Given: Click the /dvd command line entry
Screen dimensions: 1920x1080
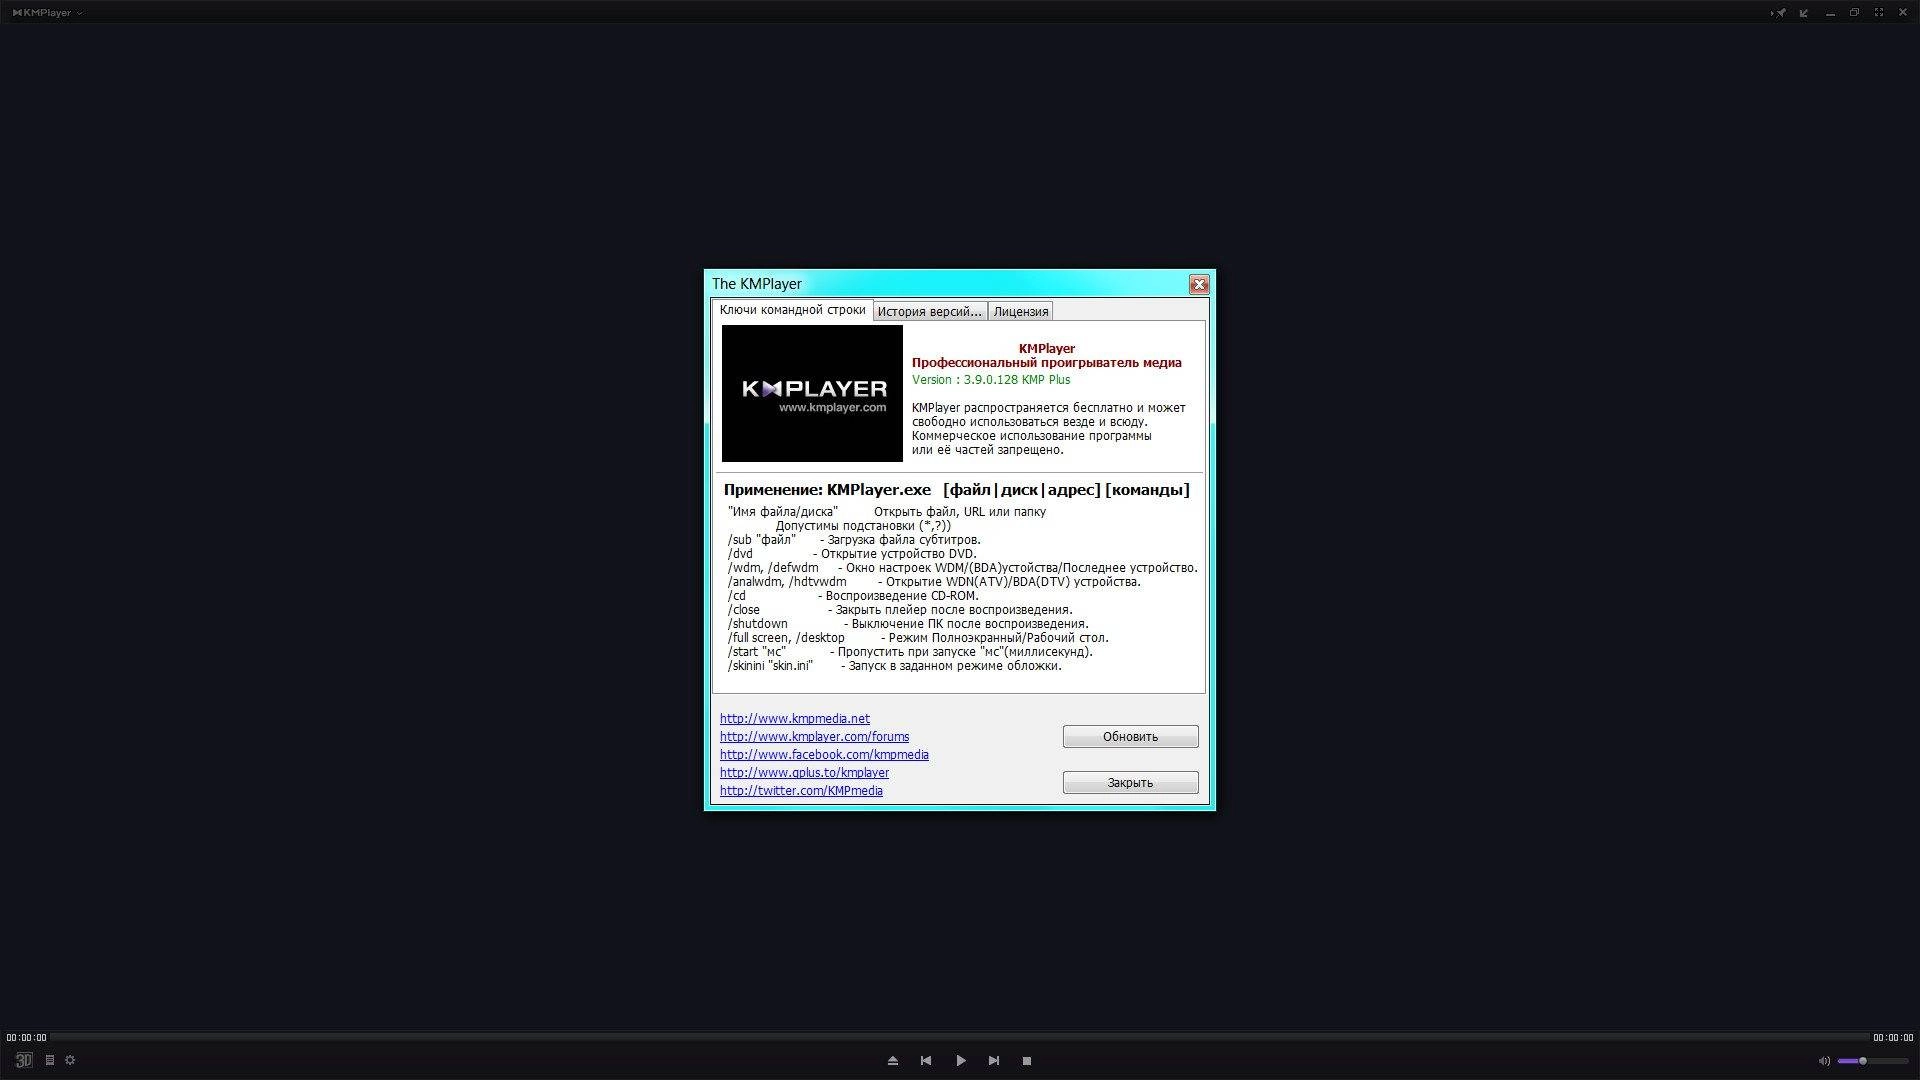Looking at the screenshot, I should pos(852,554).
